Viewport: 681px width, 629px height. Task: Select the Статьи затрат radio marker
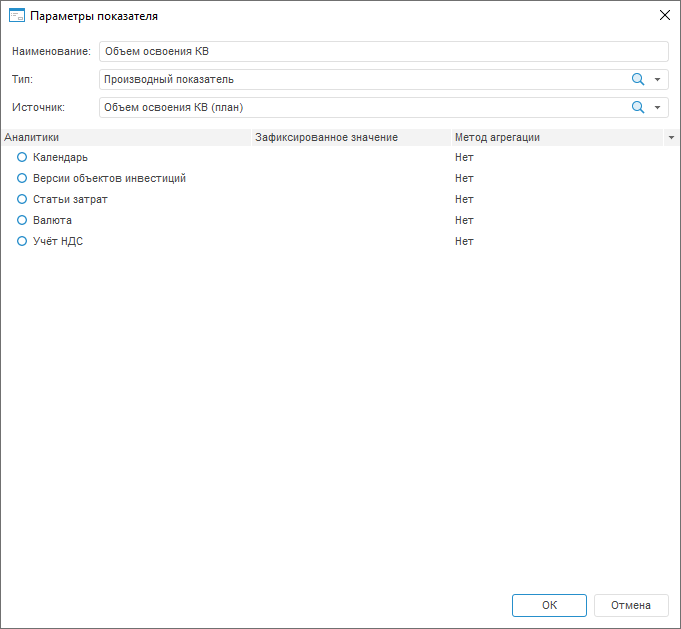click(x=22, y=199)
